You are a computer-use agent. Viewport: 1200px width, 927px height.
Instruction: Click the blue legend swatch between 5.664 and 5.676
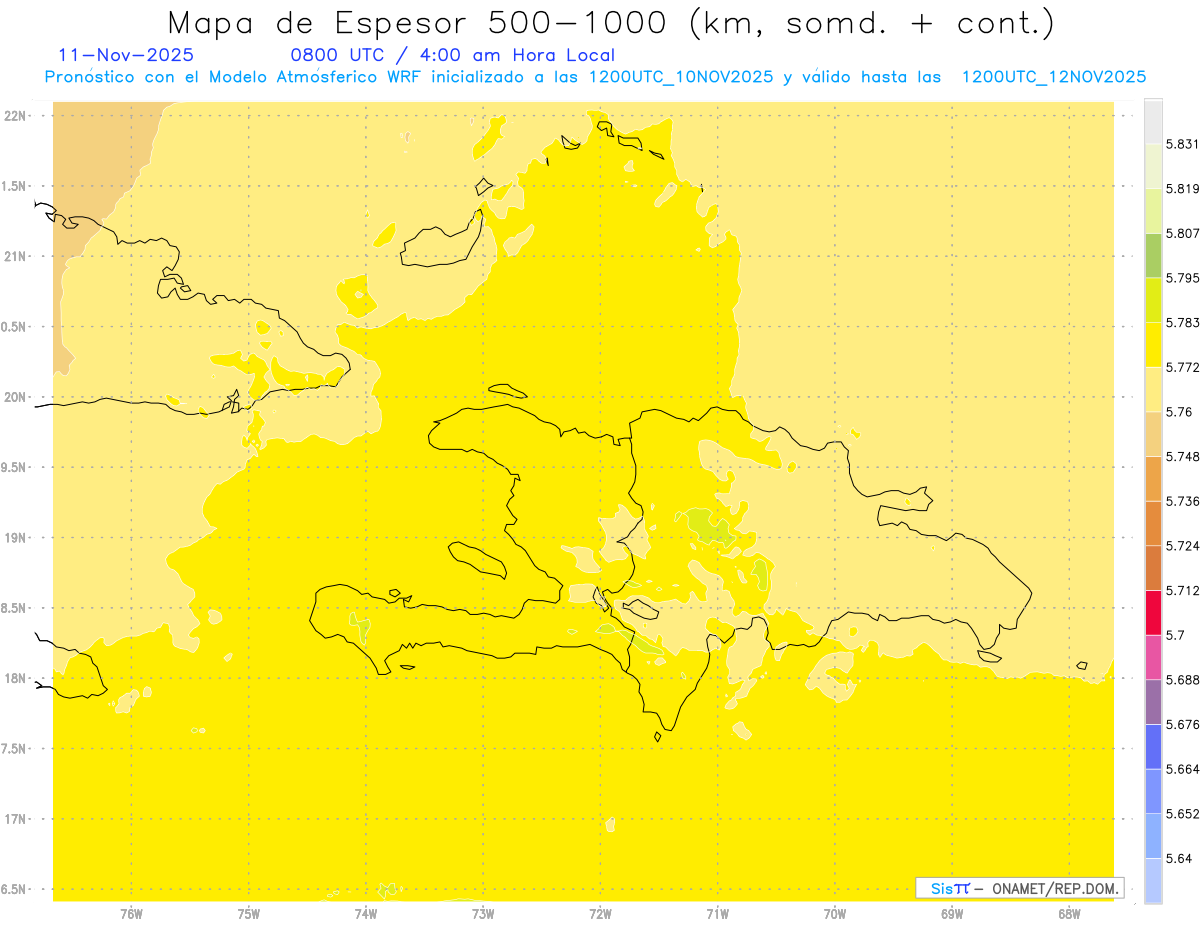(x=1153, y=746)
